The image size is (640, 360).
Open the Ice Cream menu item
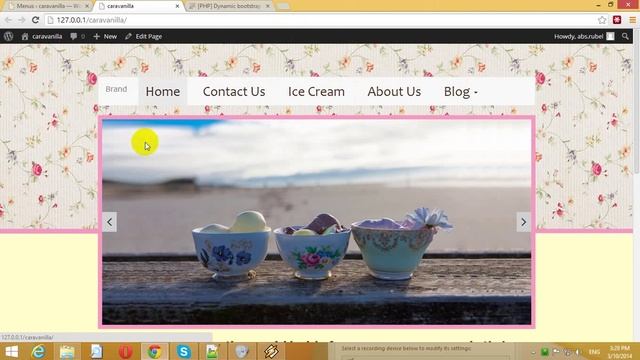point(316,91)
